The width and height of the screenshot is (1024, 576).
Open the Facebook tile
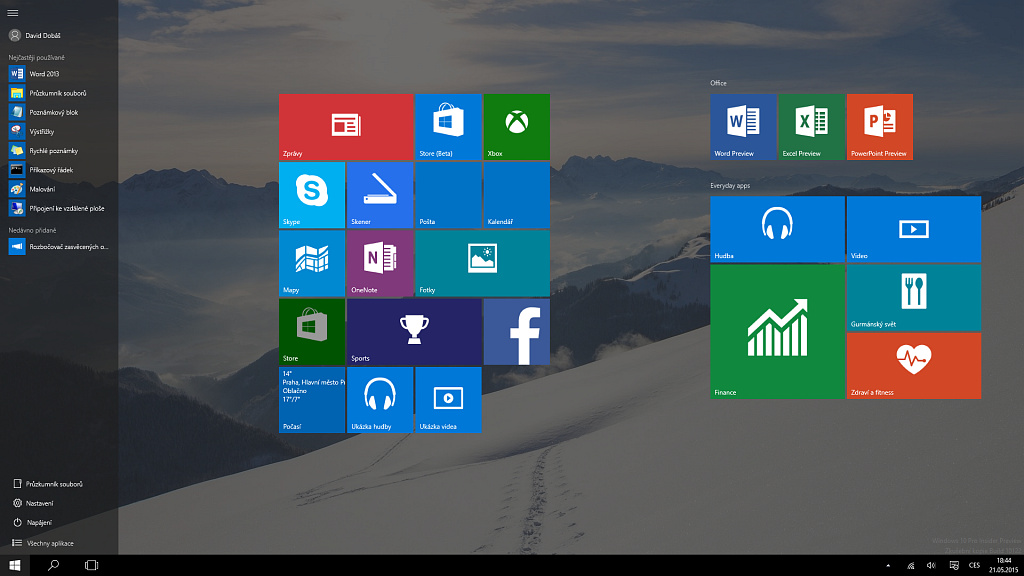(x=517, y=332)
